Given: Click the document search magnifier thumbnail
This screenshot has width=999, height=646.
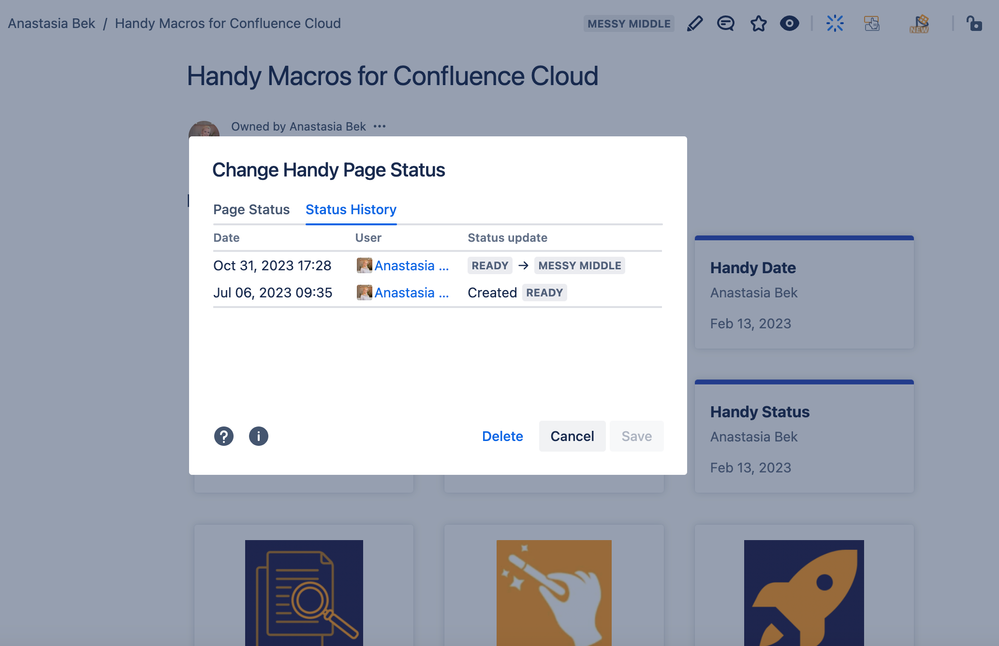Looking at the screenshot, I should (x=304, y=593).
